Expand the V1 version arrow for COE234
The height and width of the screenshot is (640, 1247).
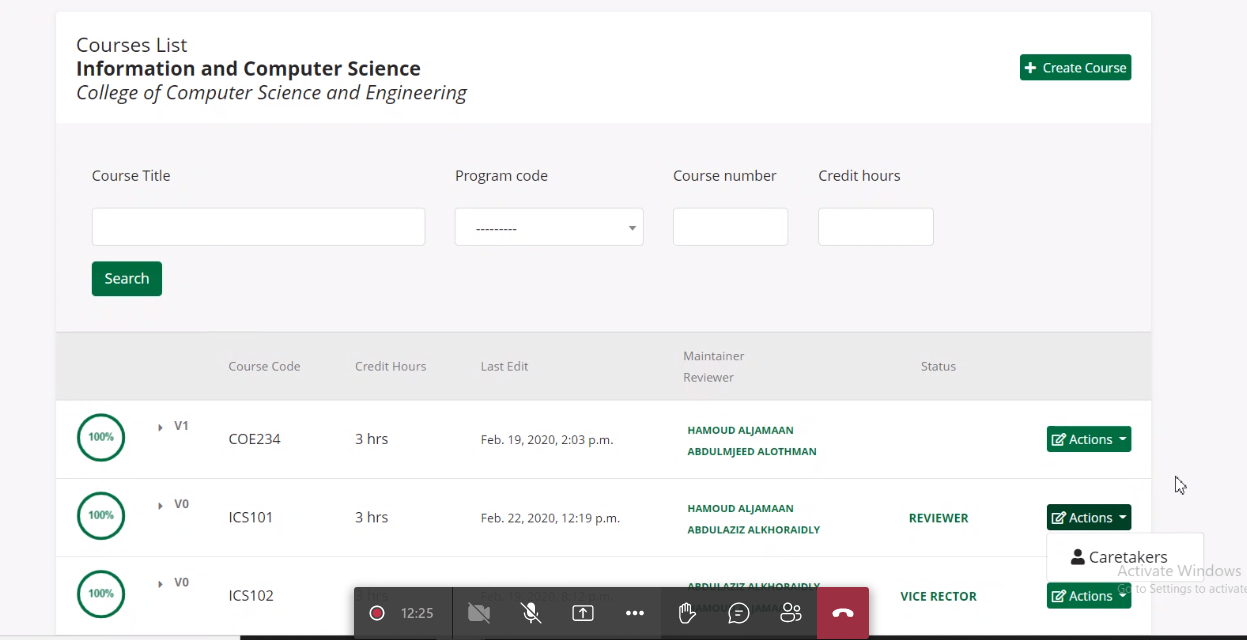[161, 427]
